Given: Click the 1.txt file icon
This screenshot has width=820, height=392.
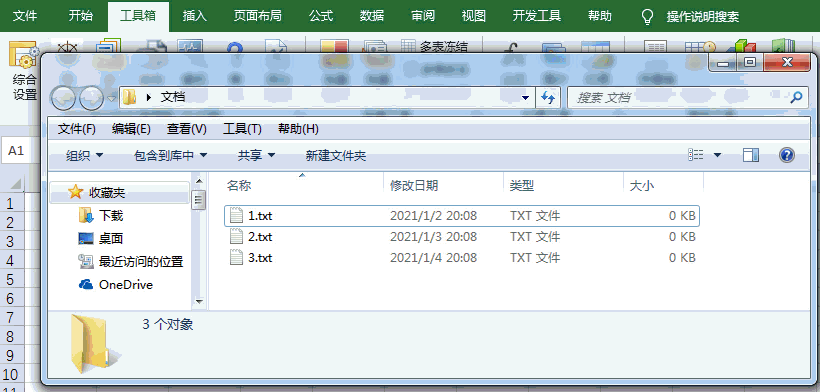Looking at the screenshot, I should [237, 215].
